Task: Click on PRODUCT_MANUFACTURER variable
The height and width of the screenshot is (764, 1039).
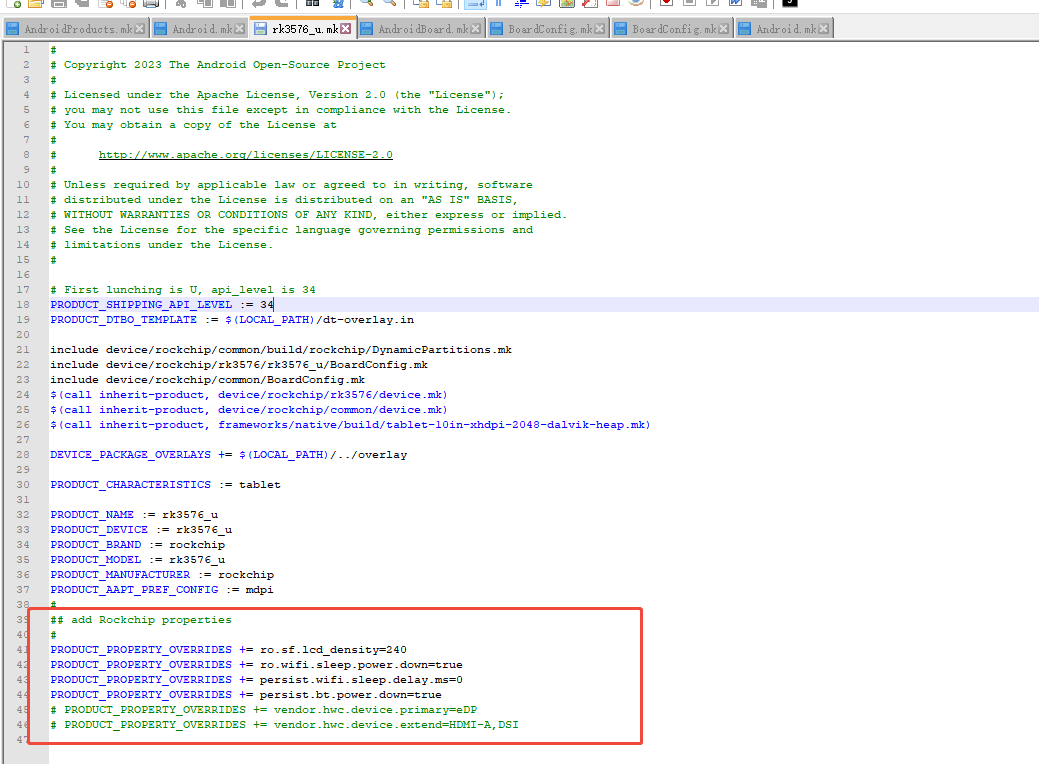Action: [x=120, y=575]
